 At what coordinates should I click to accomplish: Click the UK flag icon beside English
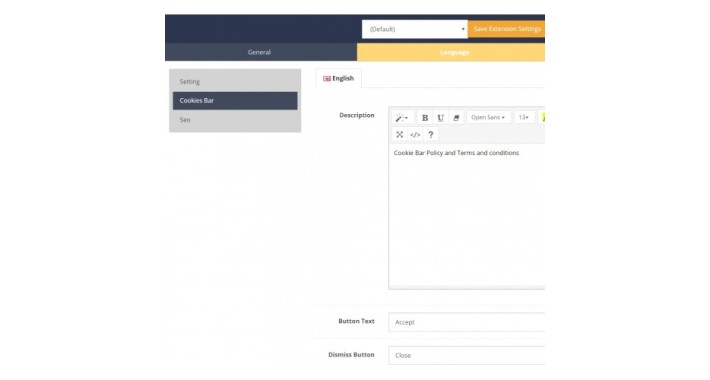[326, 78]
